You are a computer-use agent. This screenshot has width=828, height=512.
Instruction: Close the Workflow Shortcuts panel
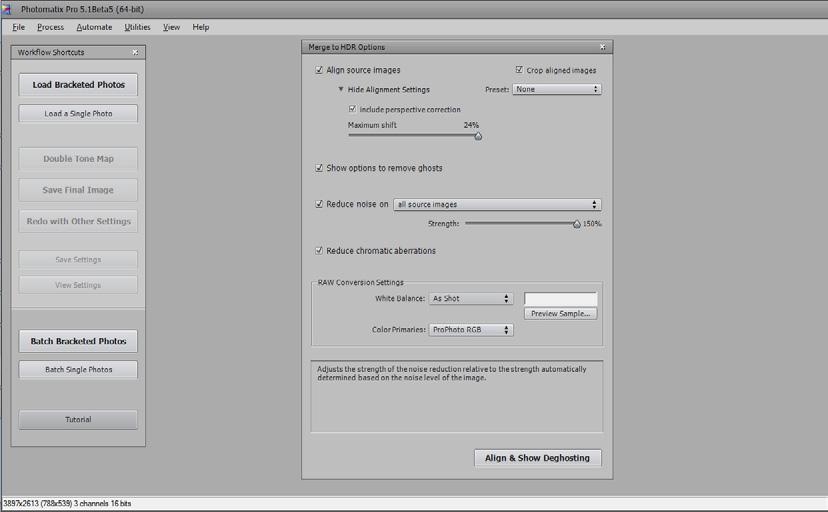coord(135,52)
